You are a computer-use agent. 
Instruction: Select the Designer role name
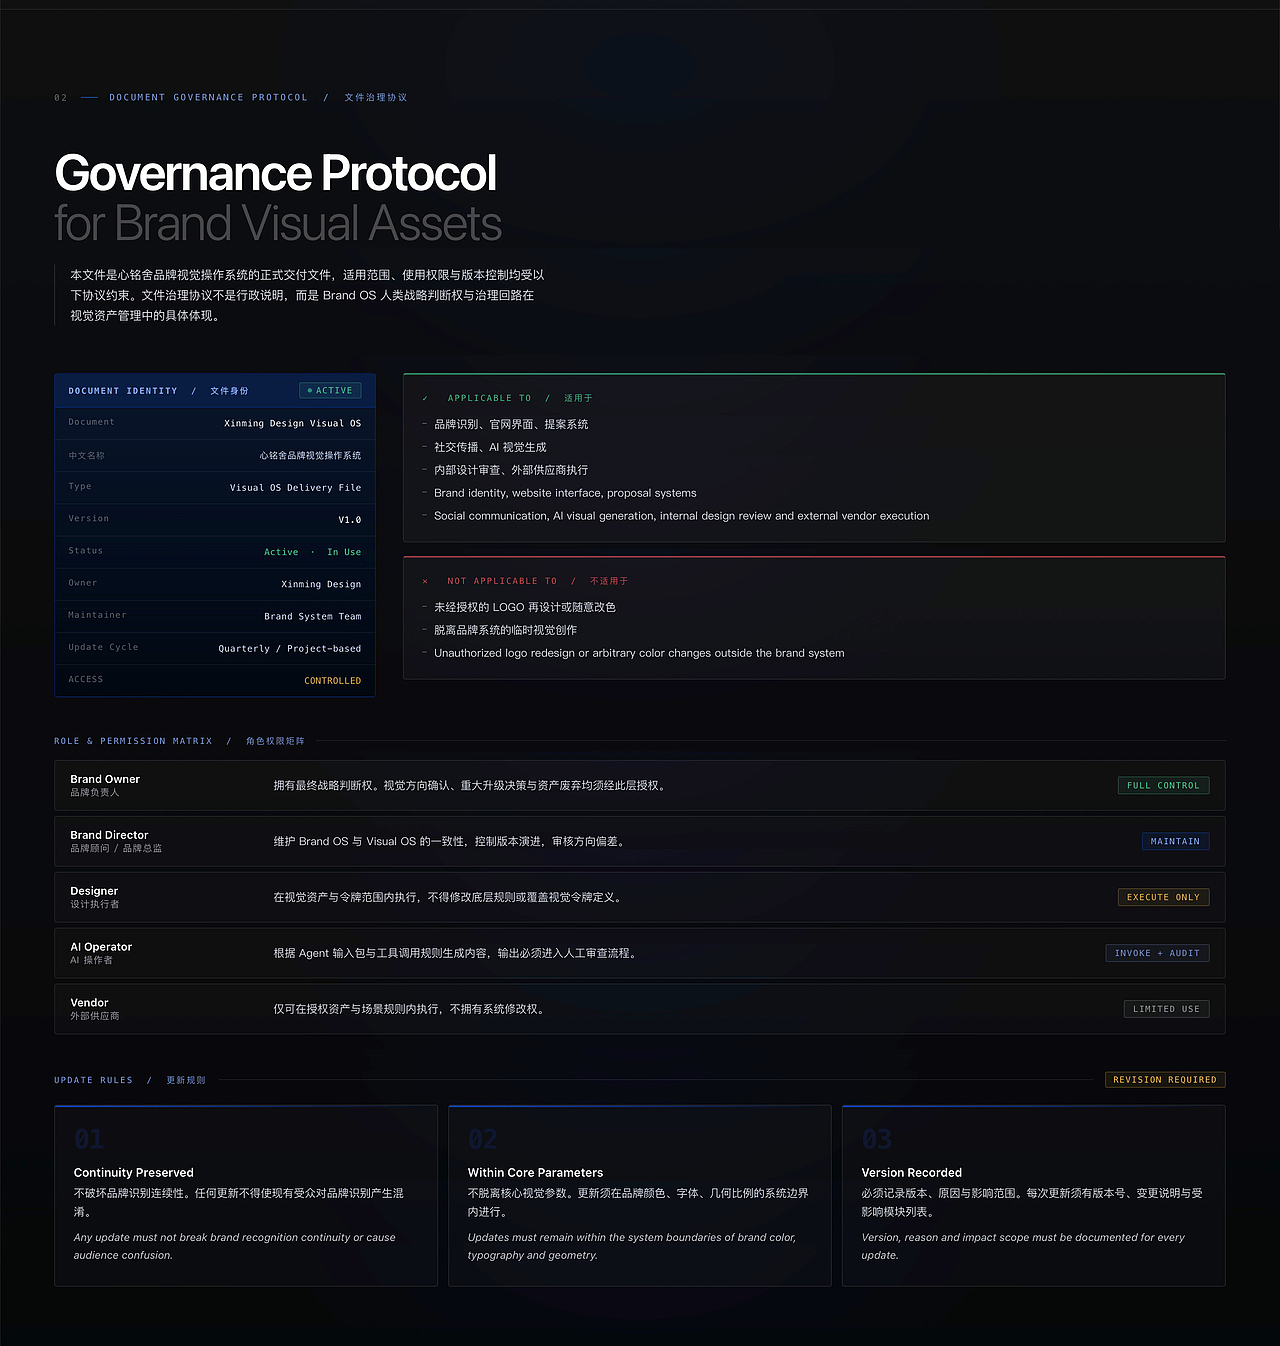pos(94,891)
